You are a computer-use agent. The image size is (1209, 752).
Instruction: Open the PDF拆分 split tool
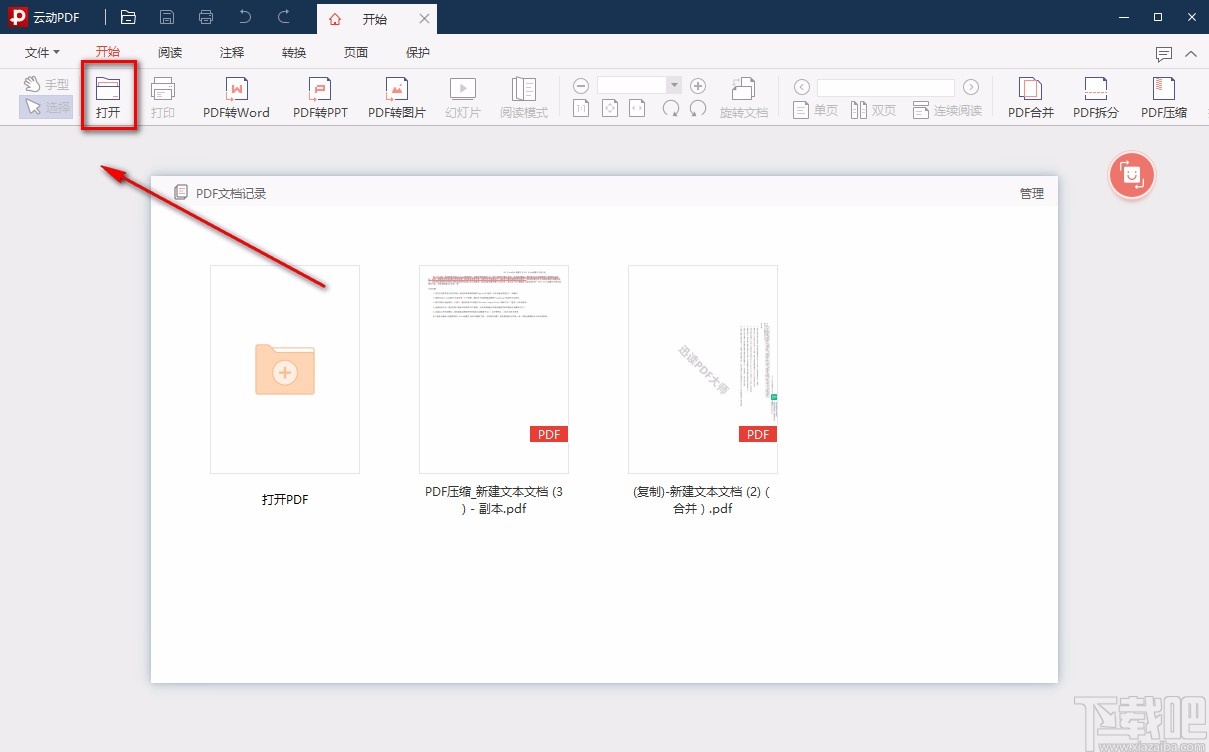[x=1096, y=97]
